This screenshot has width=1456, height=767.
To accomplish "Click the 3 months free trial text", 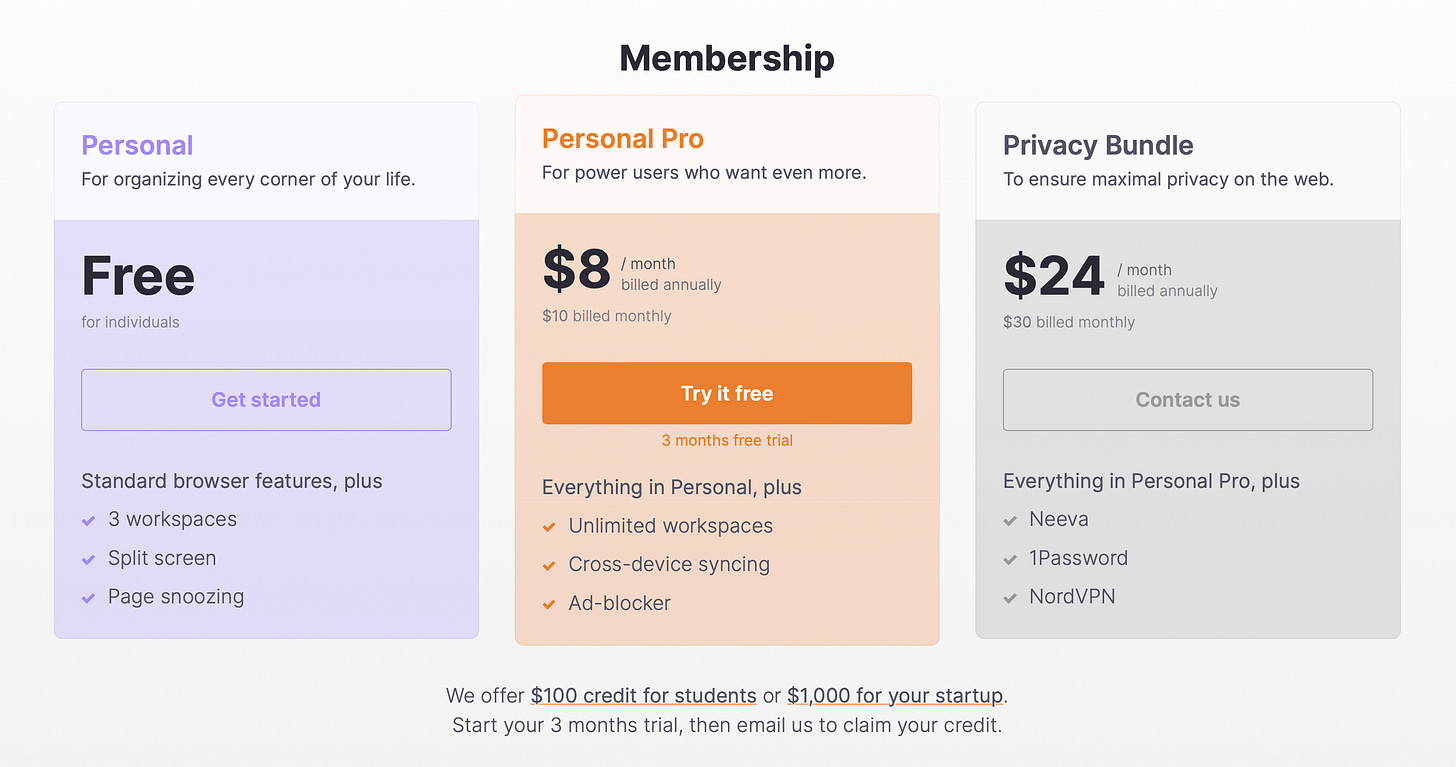I will pyautogui.click(x=727, y=440).
